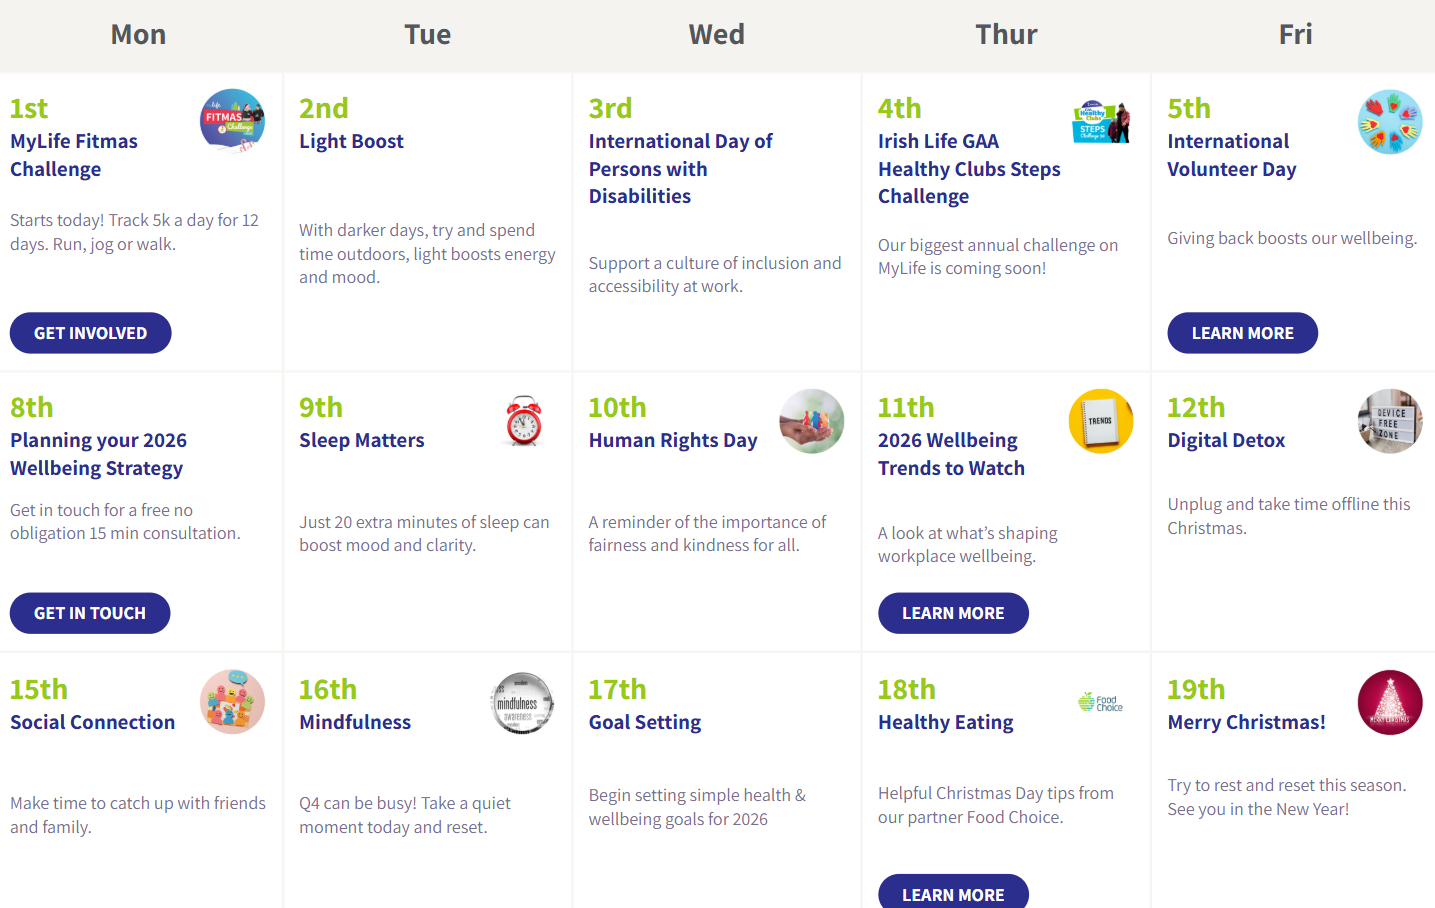Click the yellow Trends notebook icon

tap(1100, 421)
